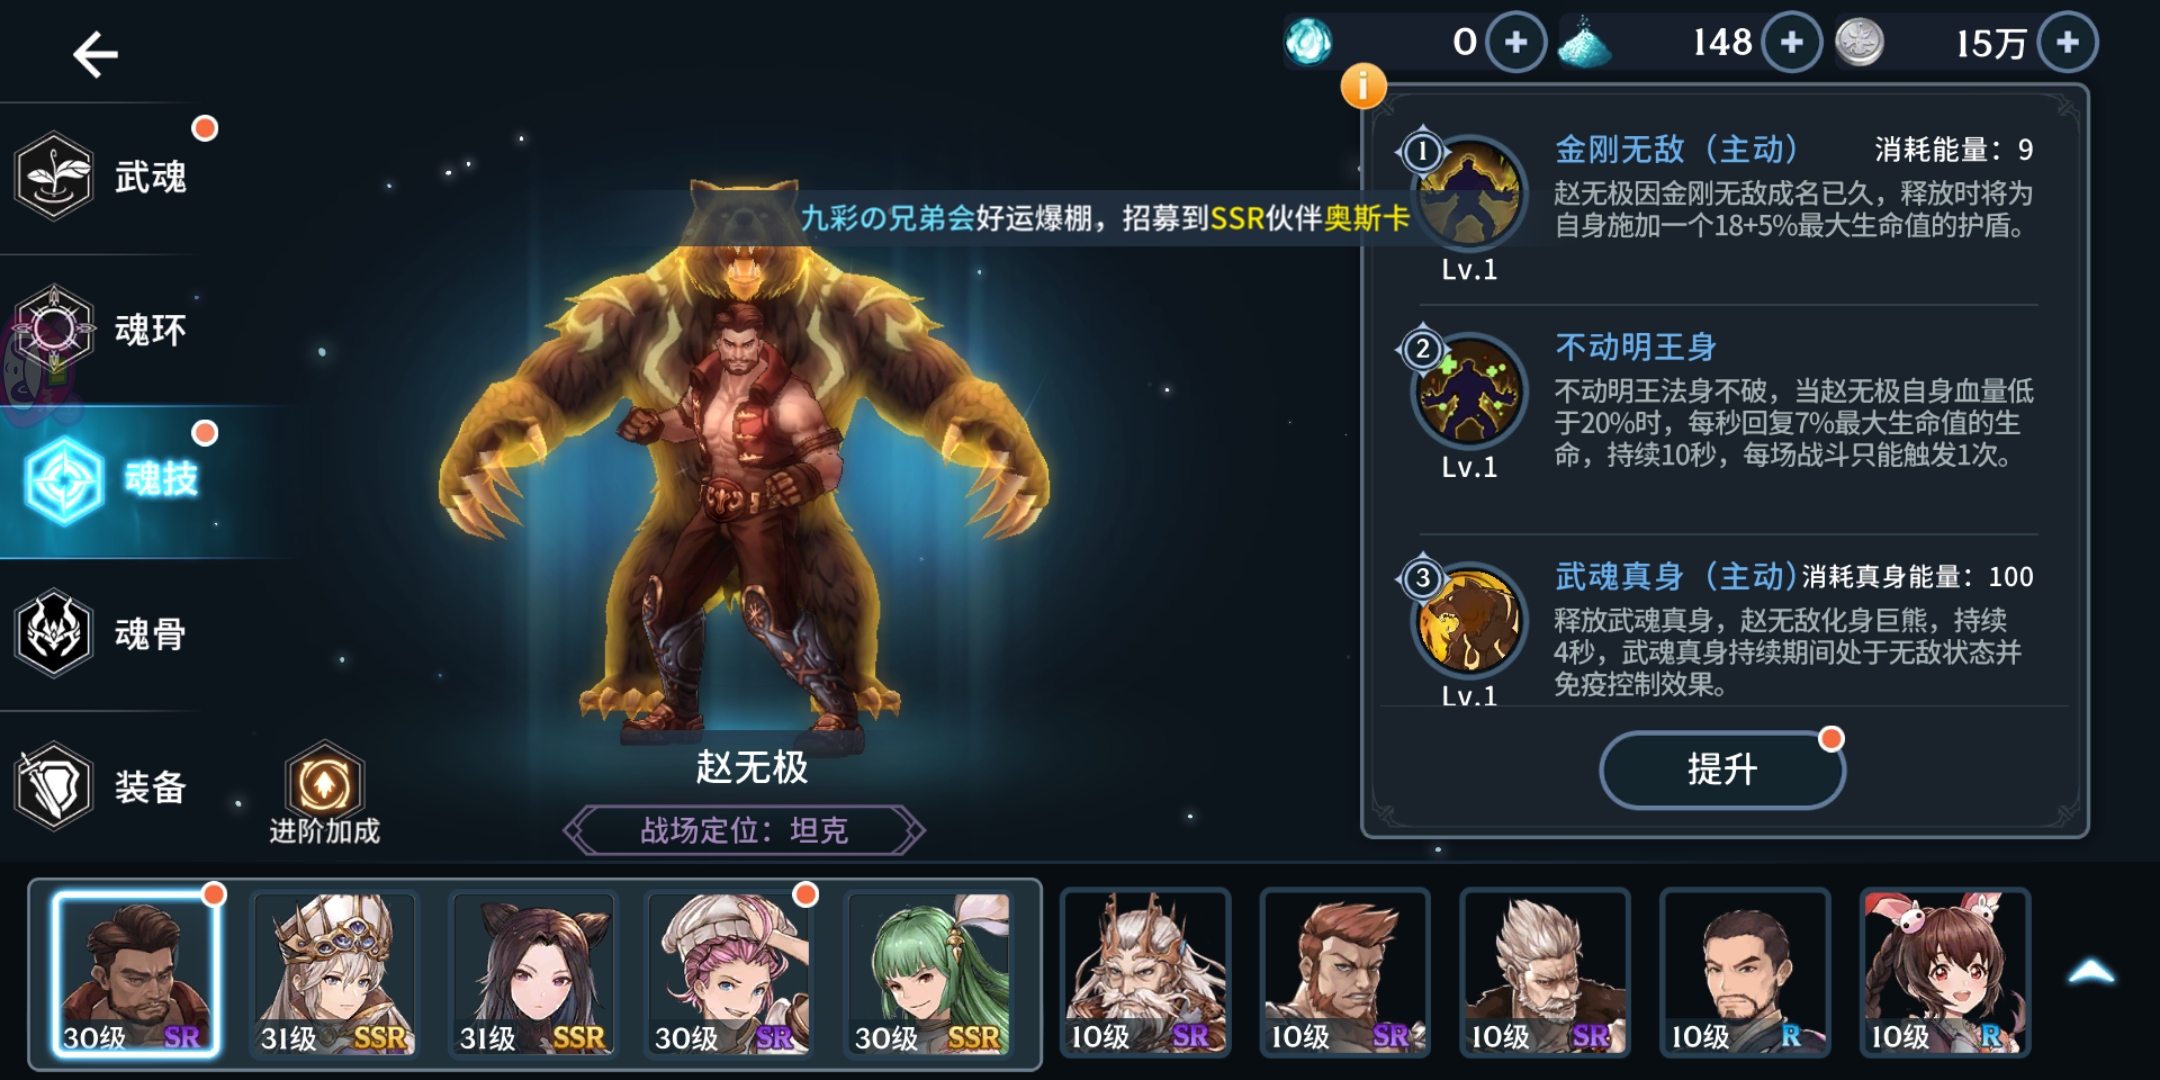
Task: Add more blue crystal currency
Action: click(x=1791, y=42)
